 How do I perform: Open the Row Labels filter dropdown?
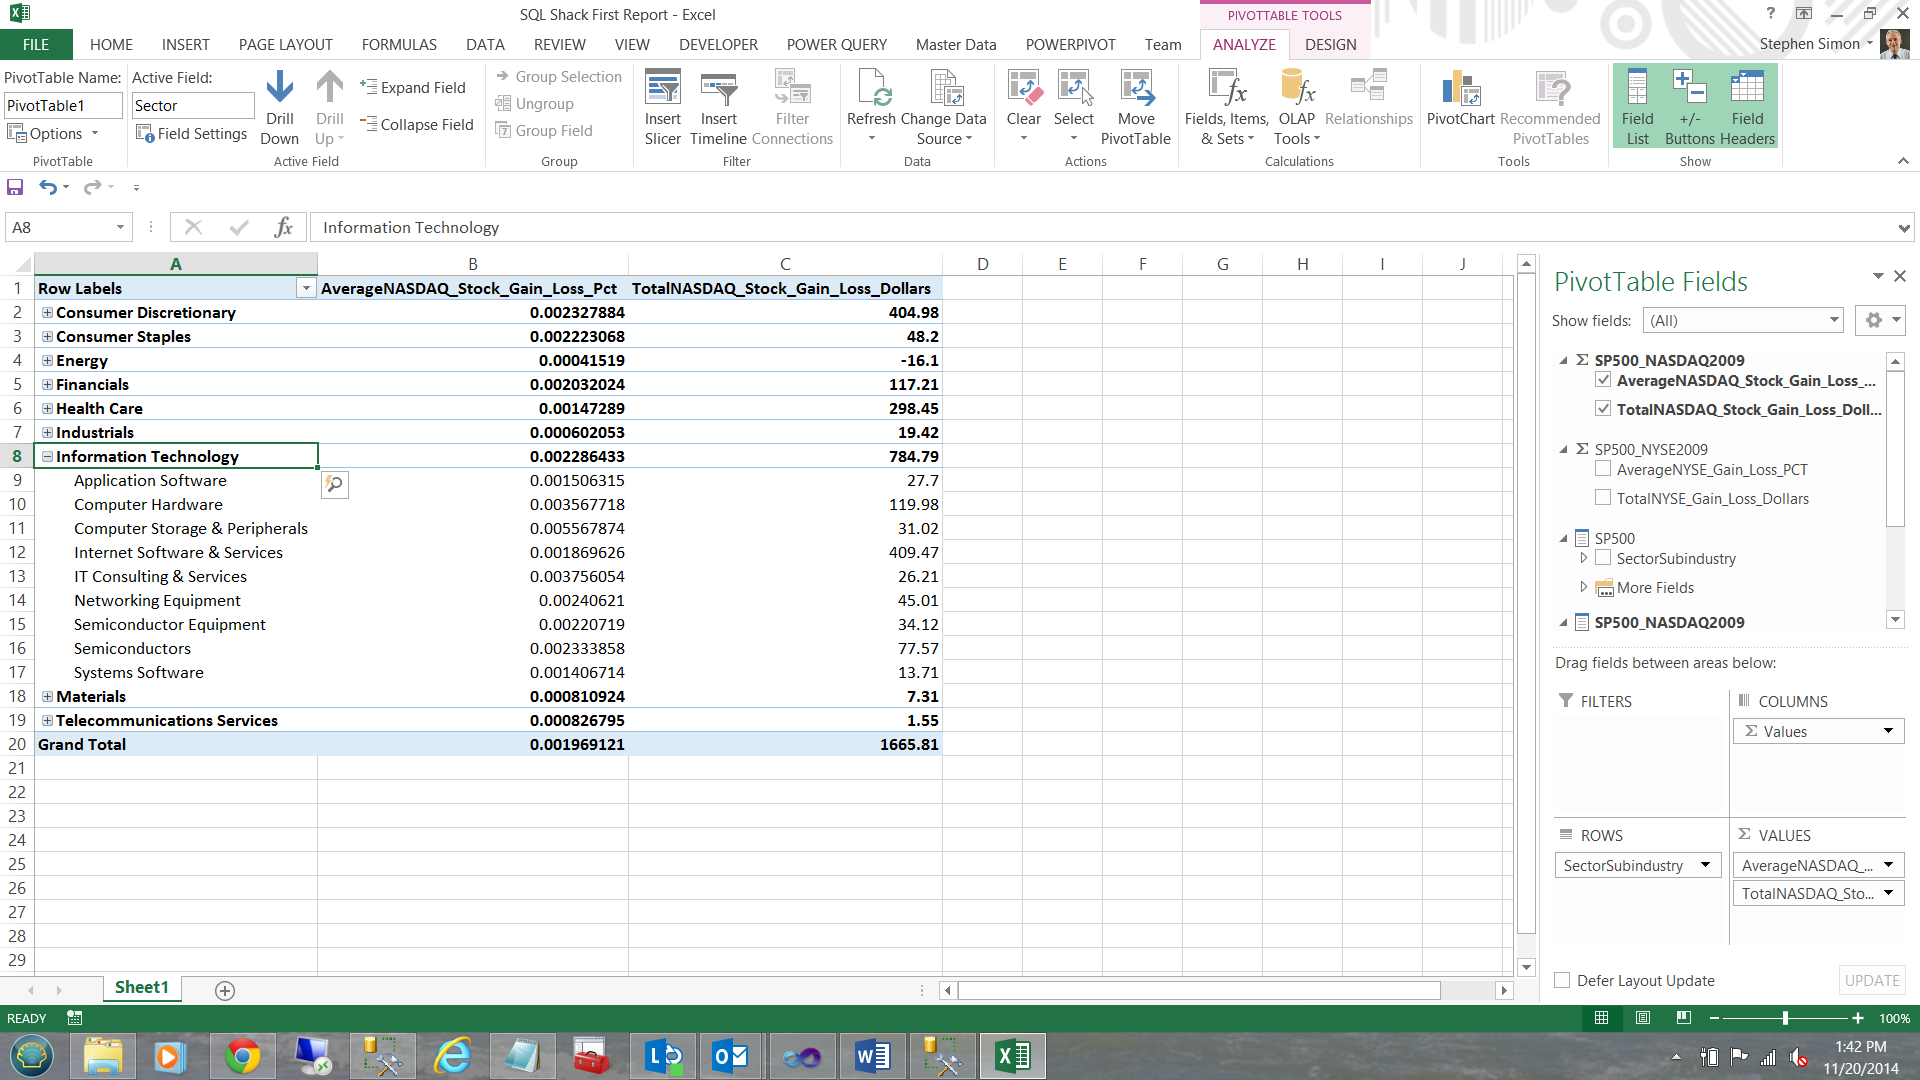pos(306,289)
